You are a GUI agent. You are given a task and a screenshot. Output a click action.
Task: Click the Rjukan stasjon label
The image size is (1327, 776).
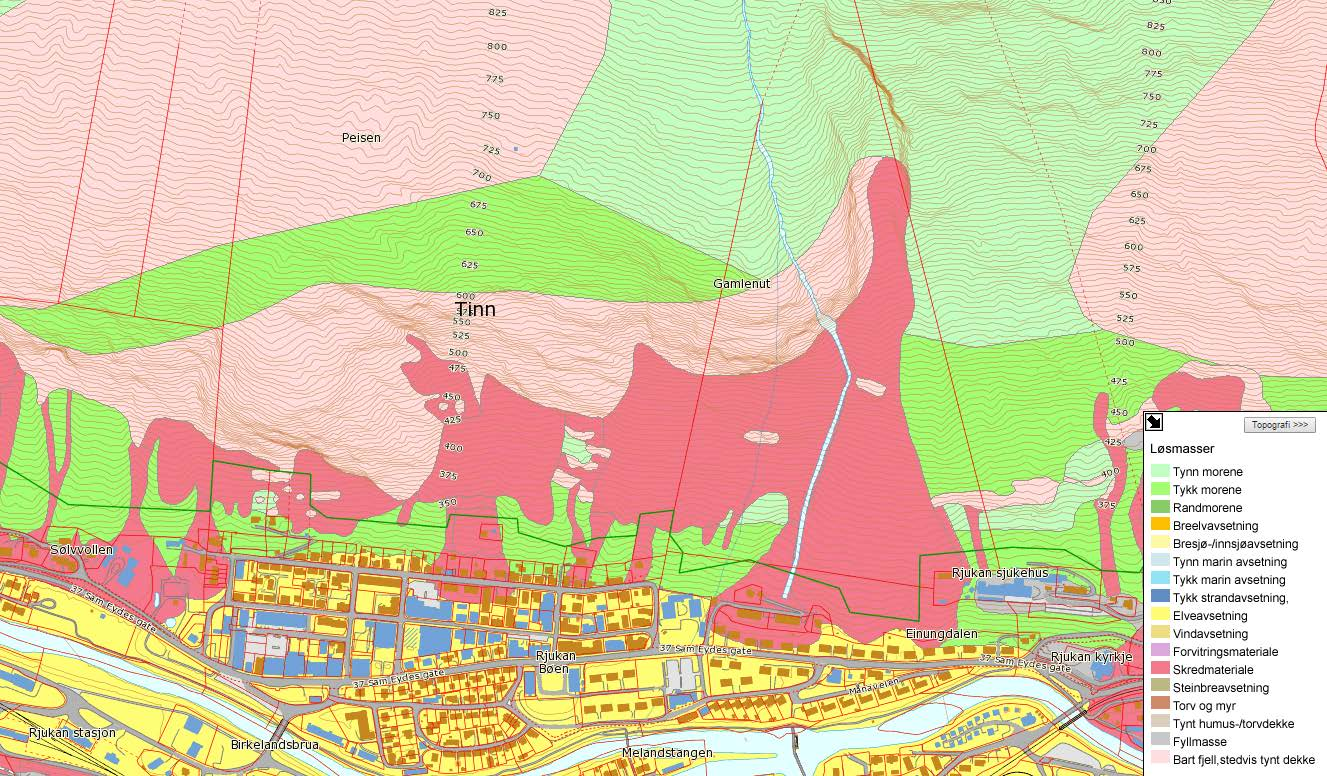click(72, 733)
